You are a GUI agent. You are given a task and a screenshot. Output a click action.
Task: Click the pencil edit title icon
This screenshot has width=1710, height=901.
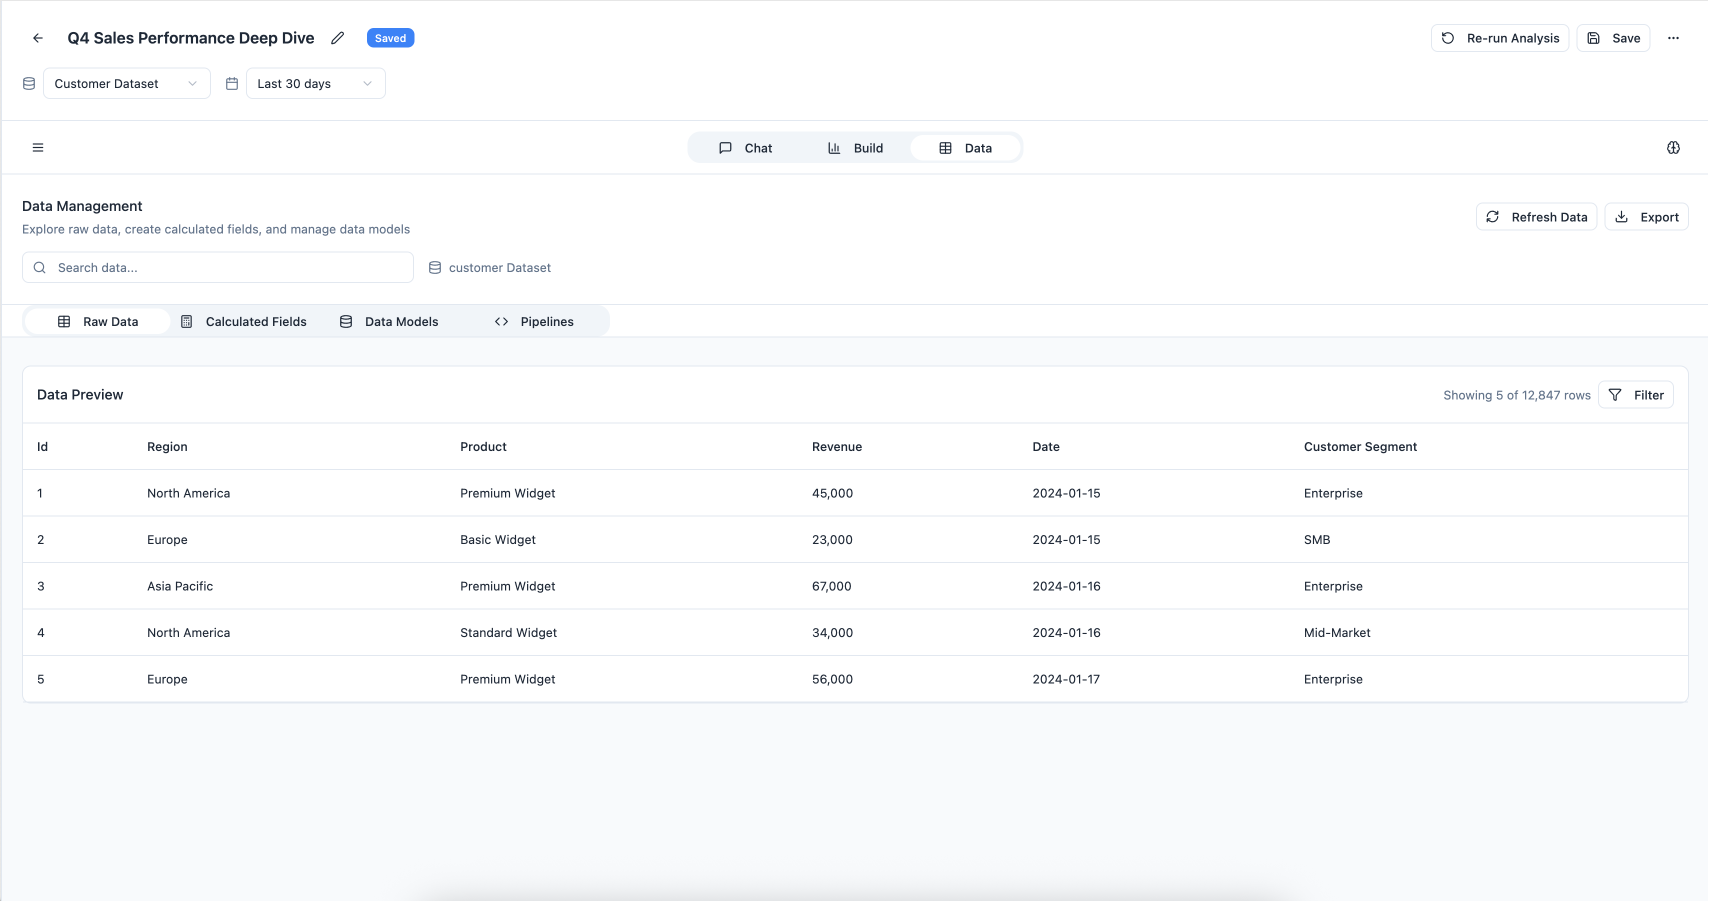click(x=338, y=38)
